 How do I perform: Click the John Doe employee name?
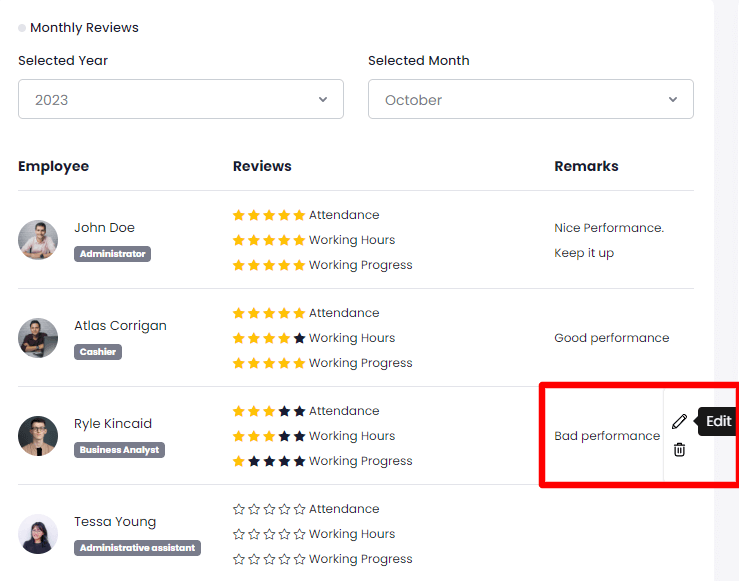[x=104, y=227]
